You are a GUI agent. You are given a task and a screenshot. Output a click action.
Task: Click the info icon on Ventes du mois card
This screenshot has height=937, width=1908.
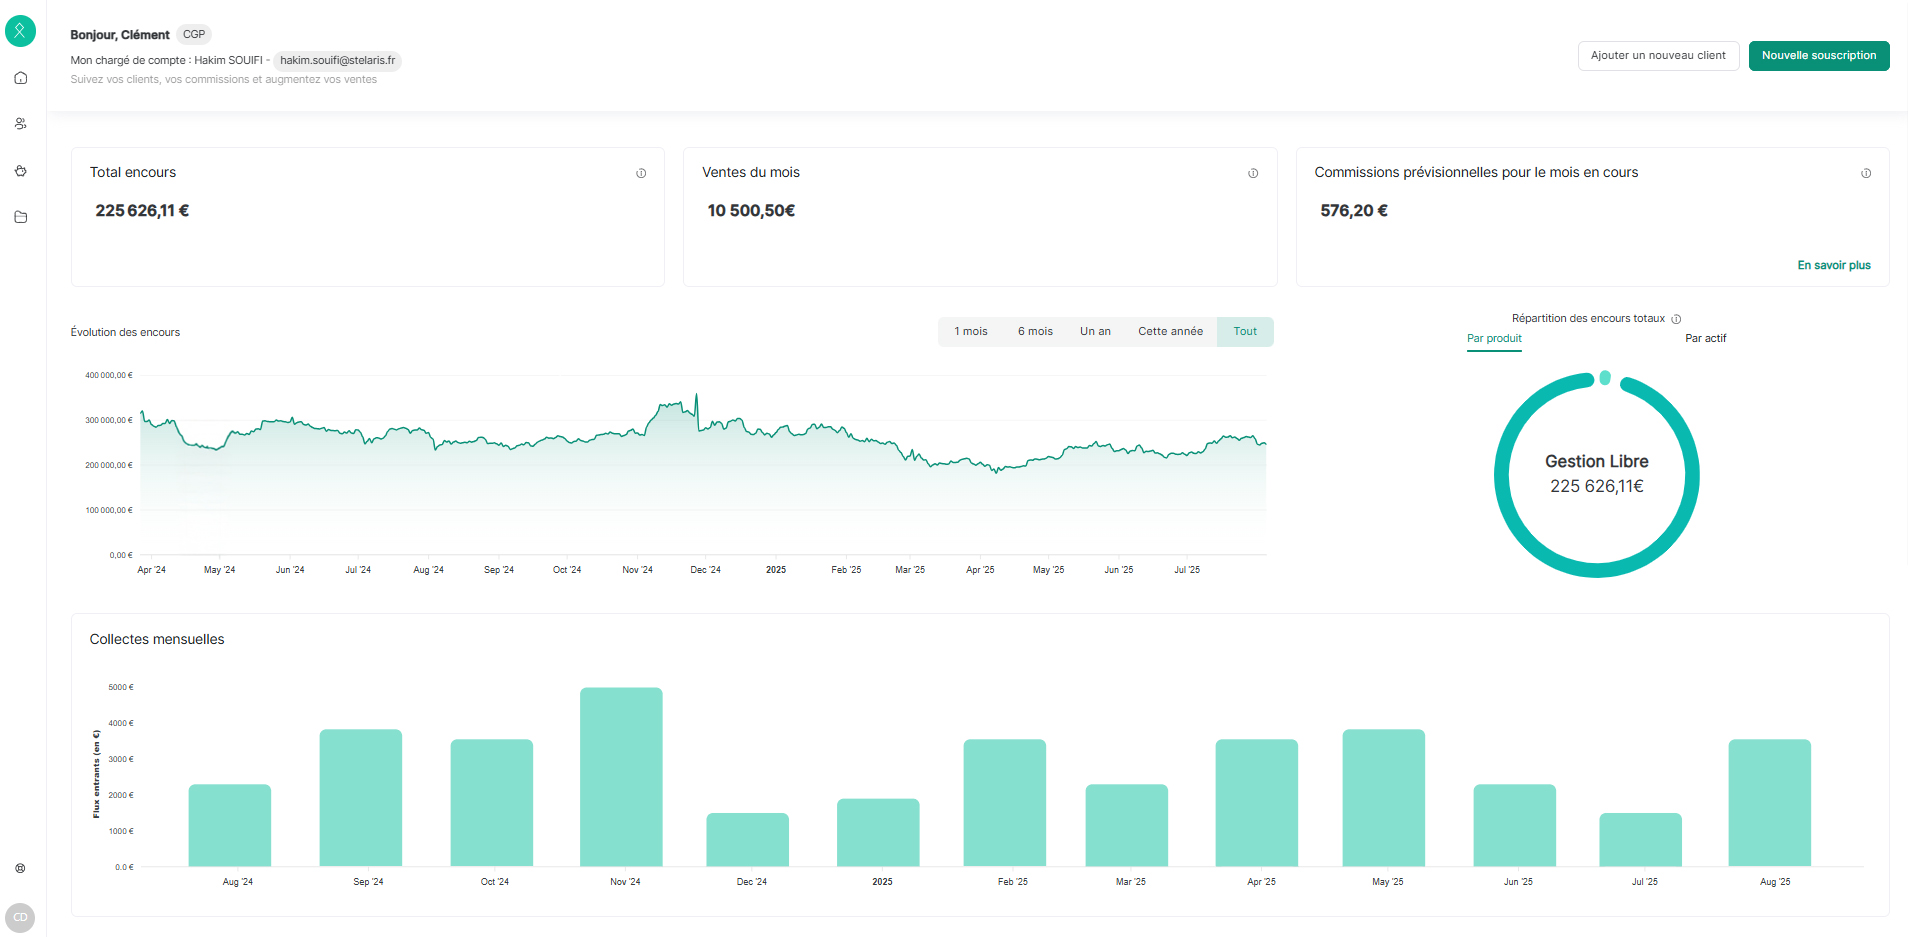coord(1253,173)
